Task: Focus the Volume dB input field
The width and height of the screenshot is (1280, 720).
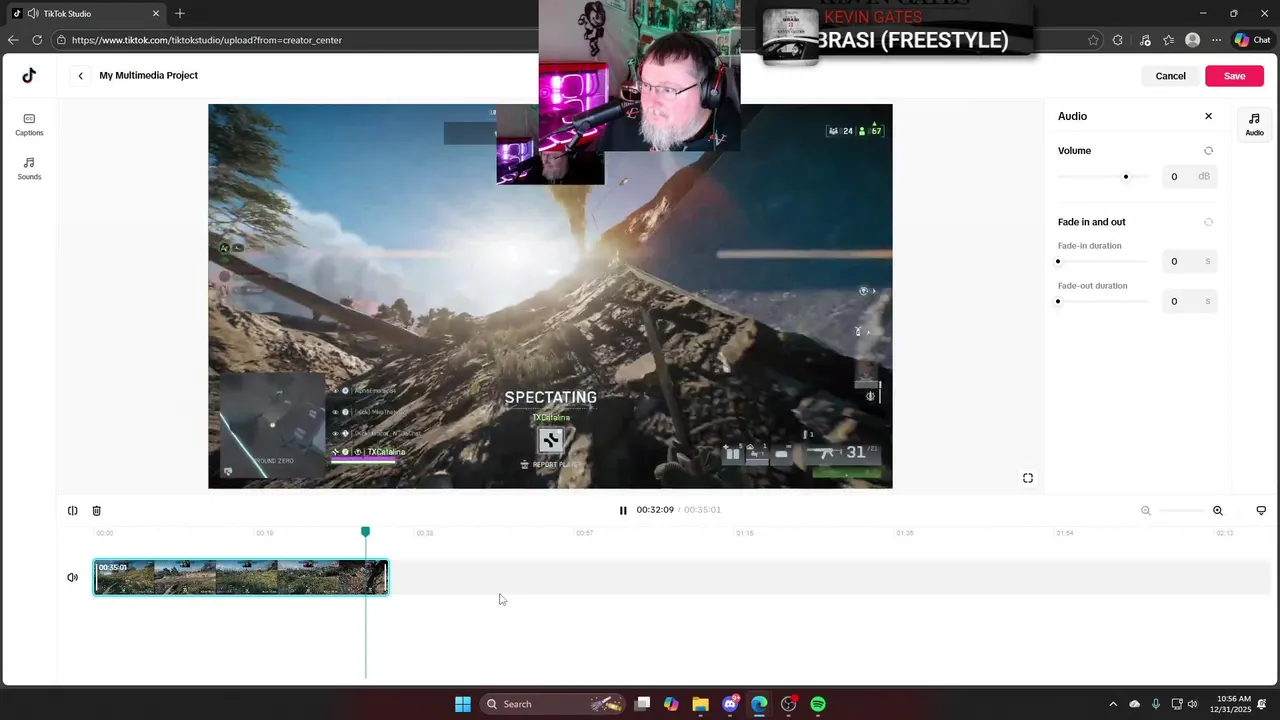Action: (x=1190, y=177)
